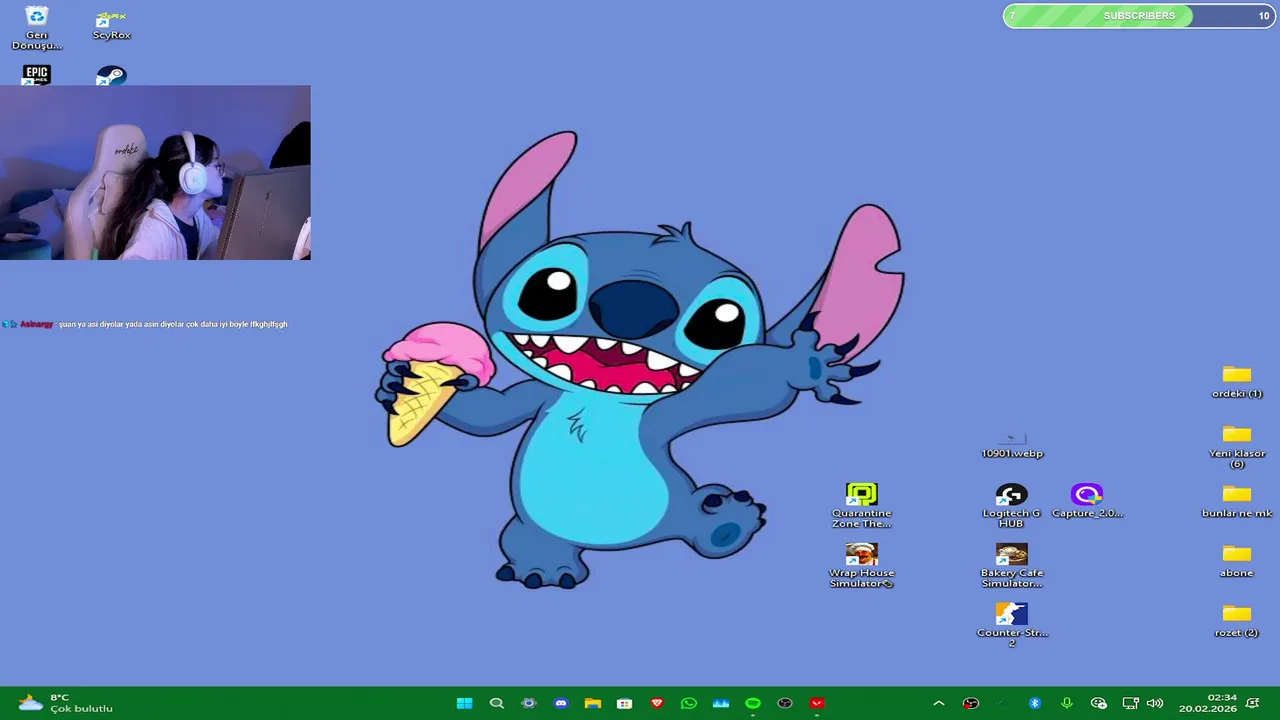Show hidden system tray icons chevron

(938, 703)
